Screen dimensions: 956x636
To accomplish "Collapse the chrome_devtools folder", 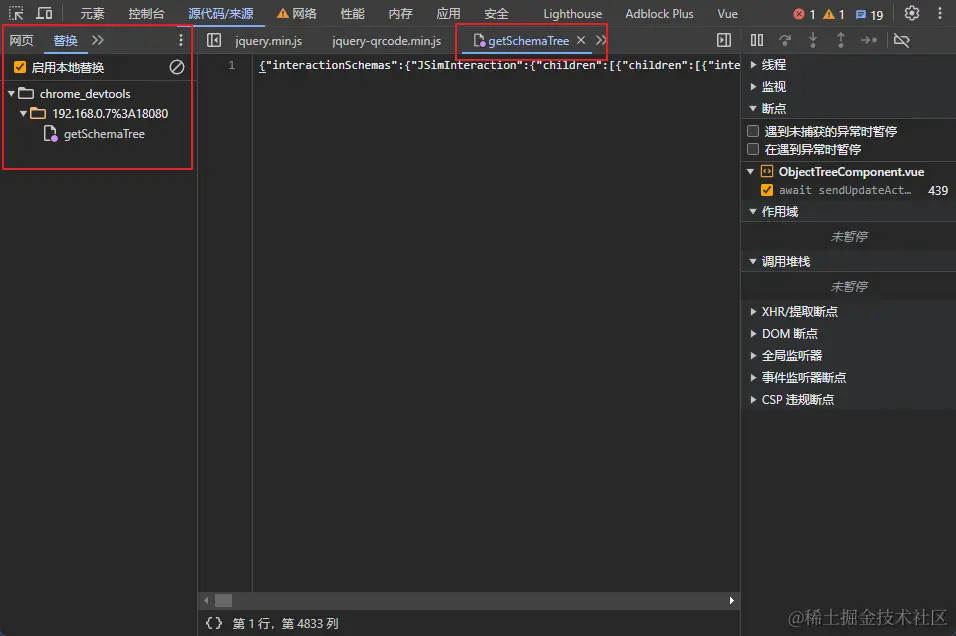I will (11, 94).
